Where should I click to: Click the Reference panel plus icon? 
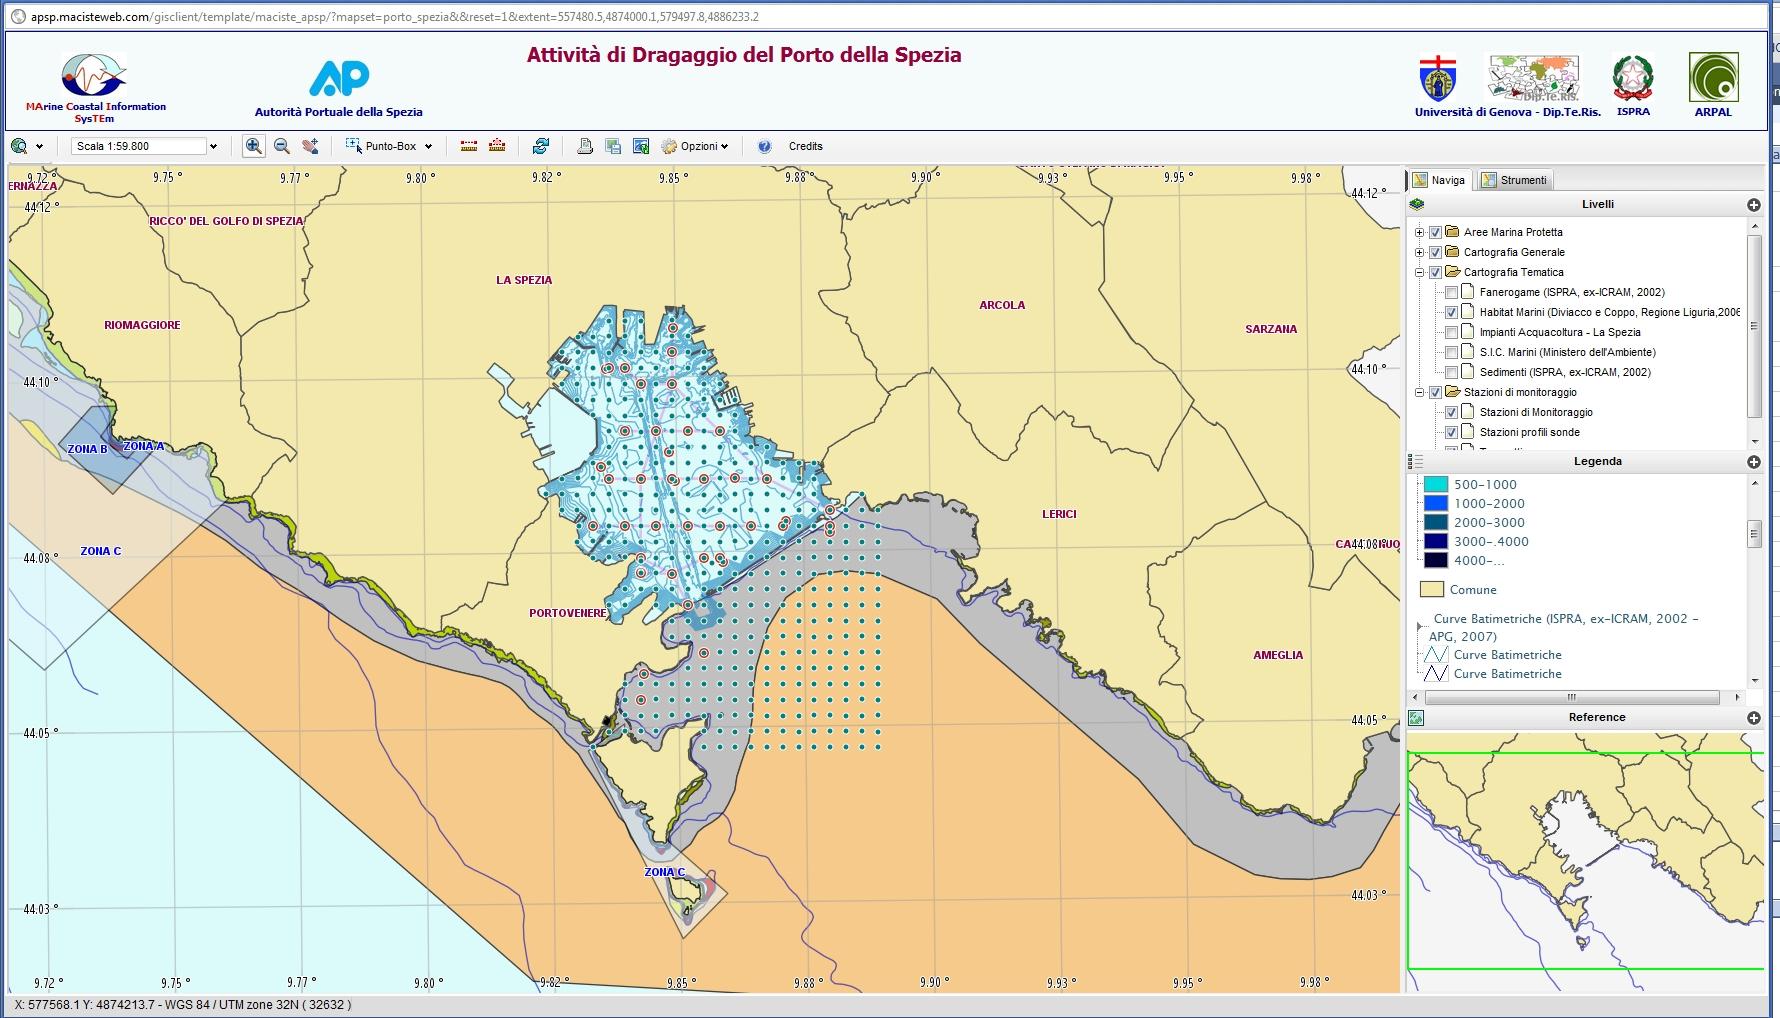pyautogui.click(x=1753, y=718)
